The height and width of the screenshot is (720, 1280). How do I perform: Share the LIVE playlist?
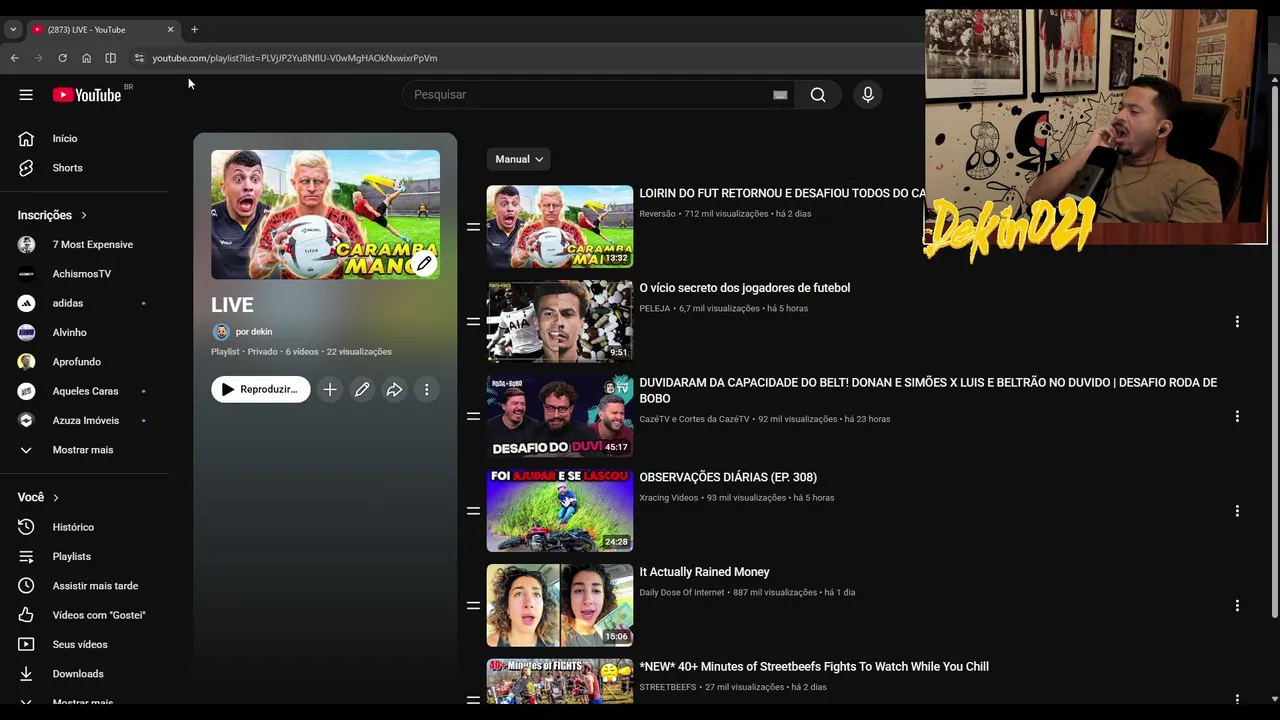(394, 390)
